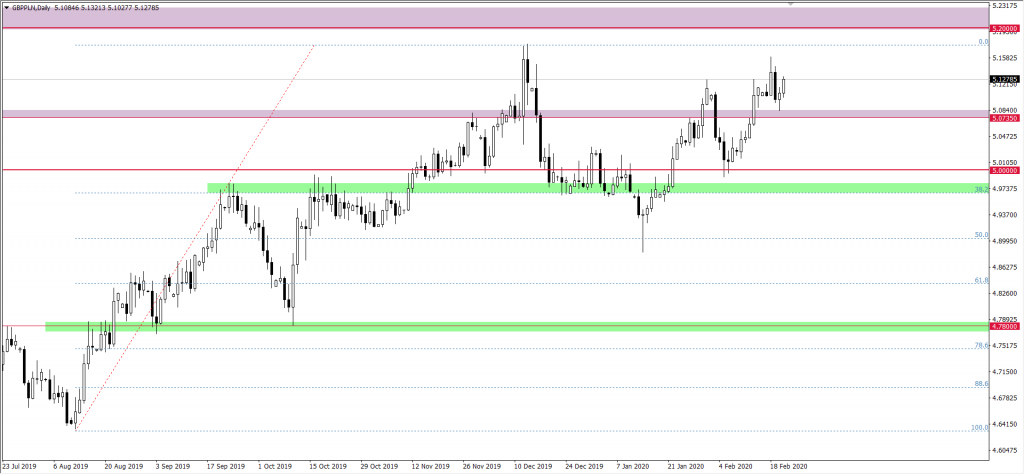Select the purple resistance zone above 5.20000

point(496,18)
